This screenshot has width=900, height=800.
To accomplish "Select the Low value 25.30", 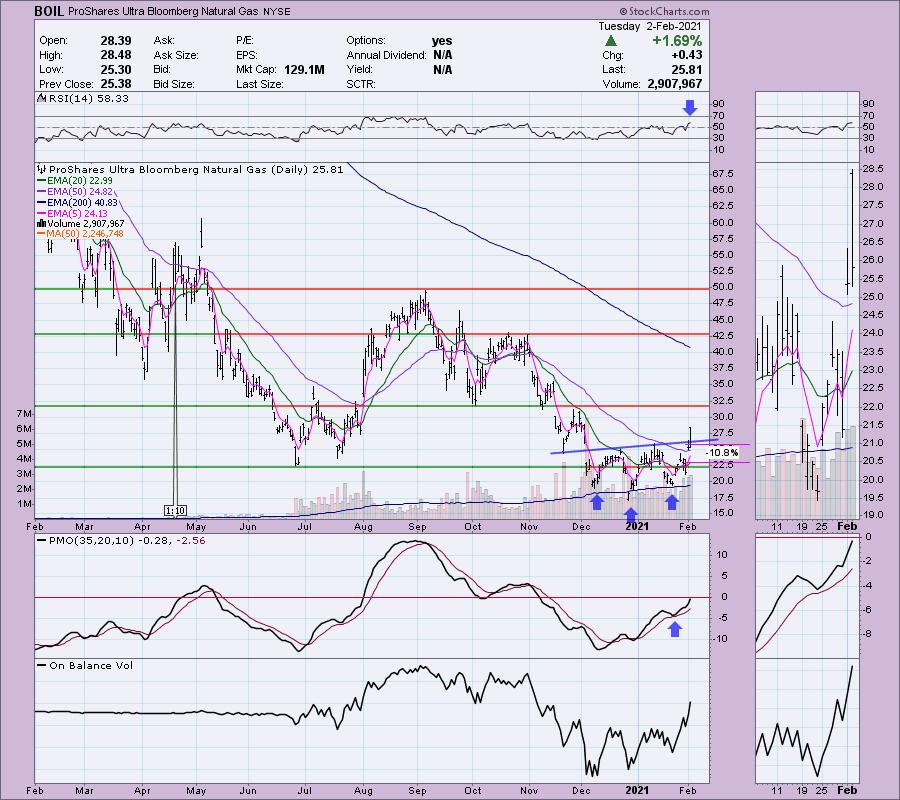I will tap(116, 69).
